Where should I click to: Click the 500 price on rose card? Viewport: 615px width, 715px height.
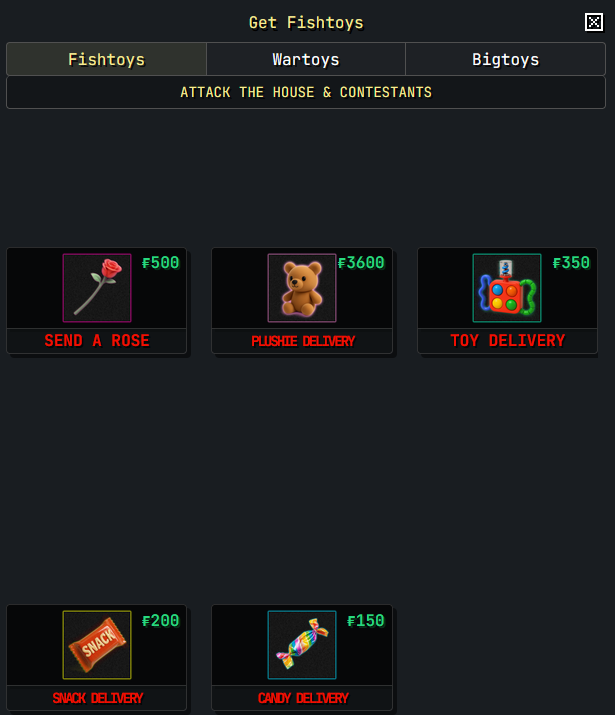point(160,263)
